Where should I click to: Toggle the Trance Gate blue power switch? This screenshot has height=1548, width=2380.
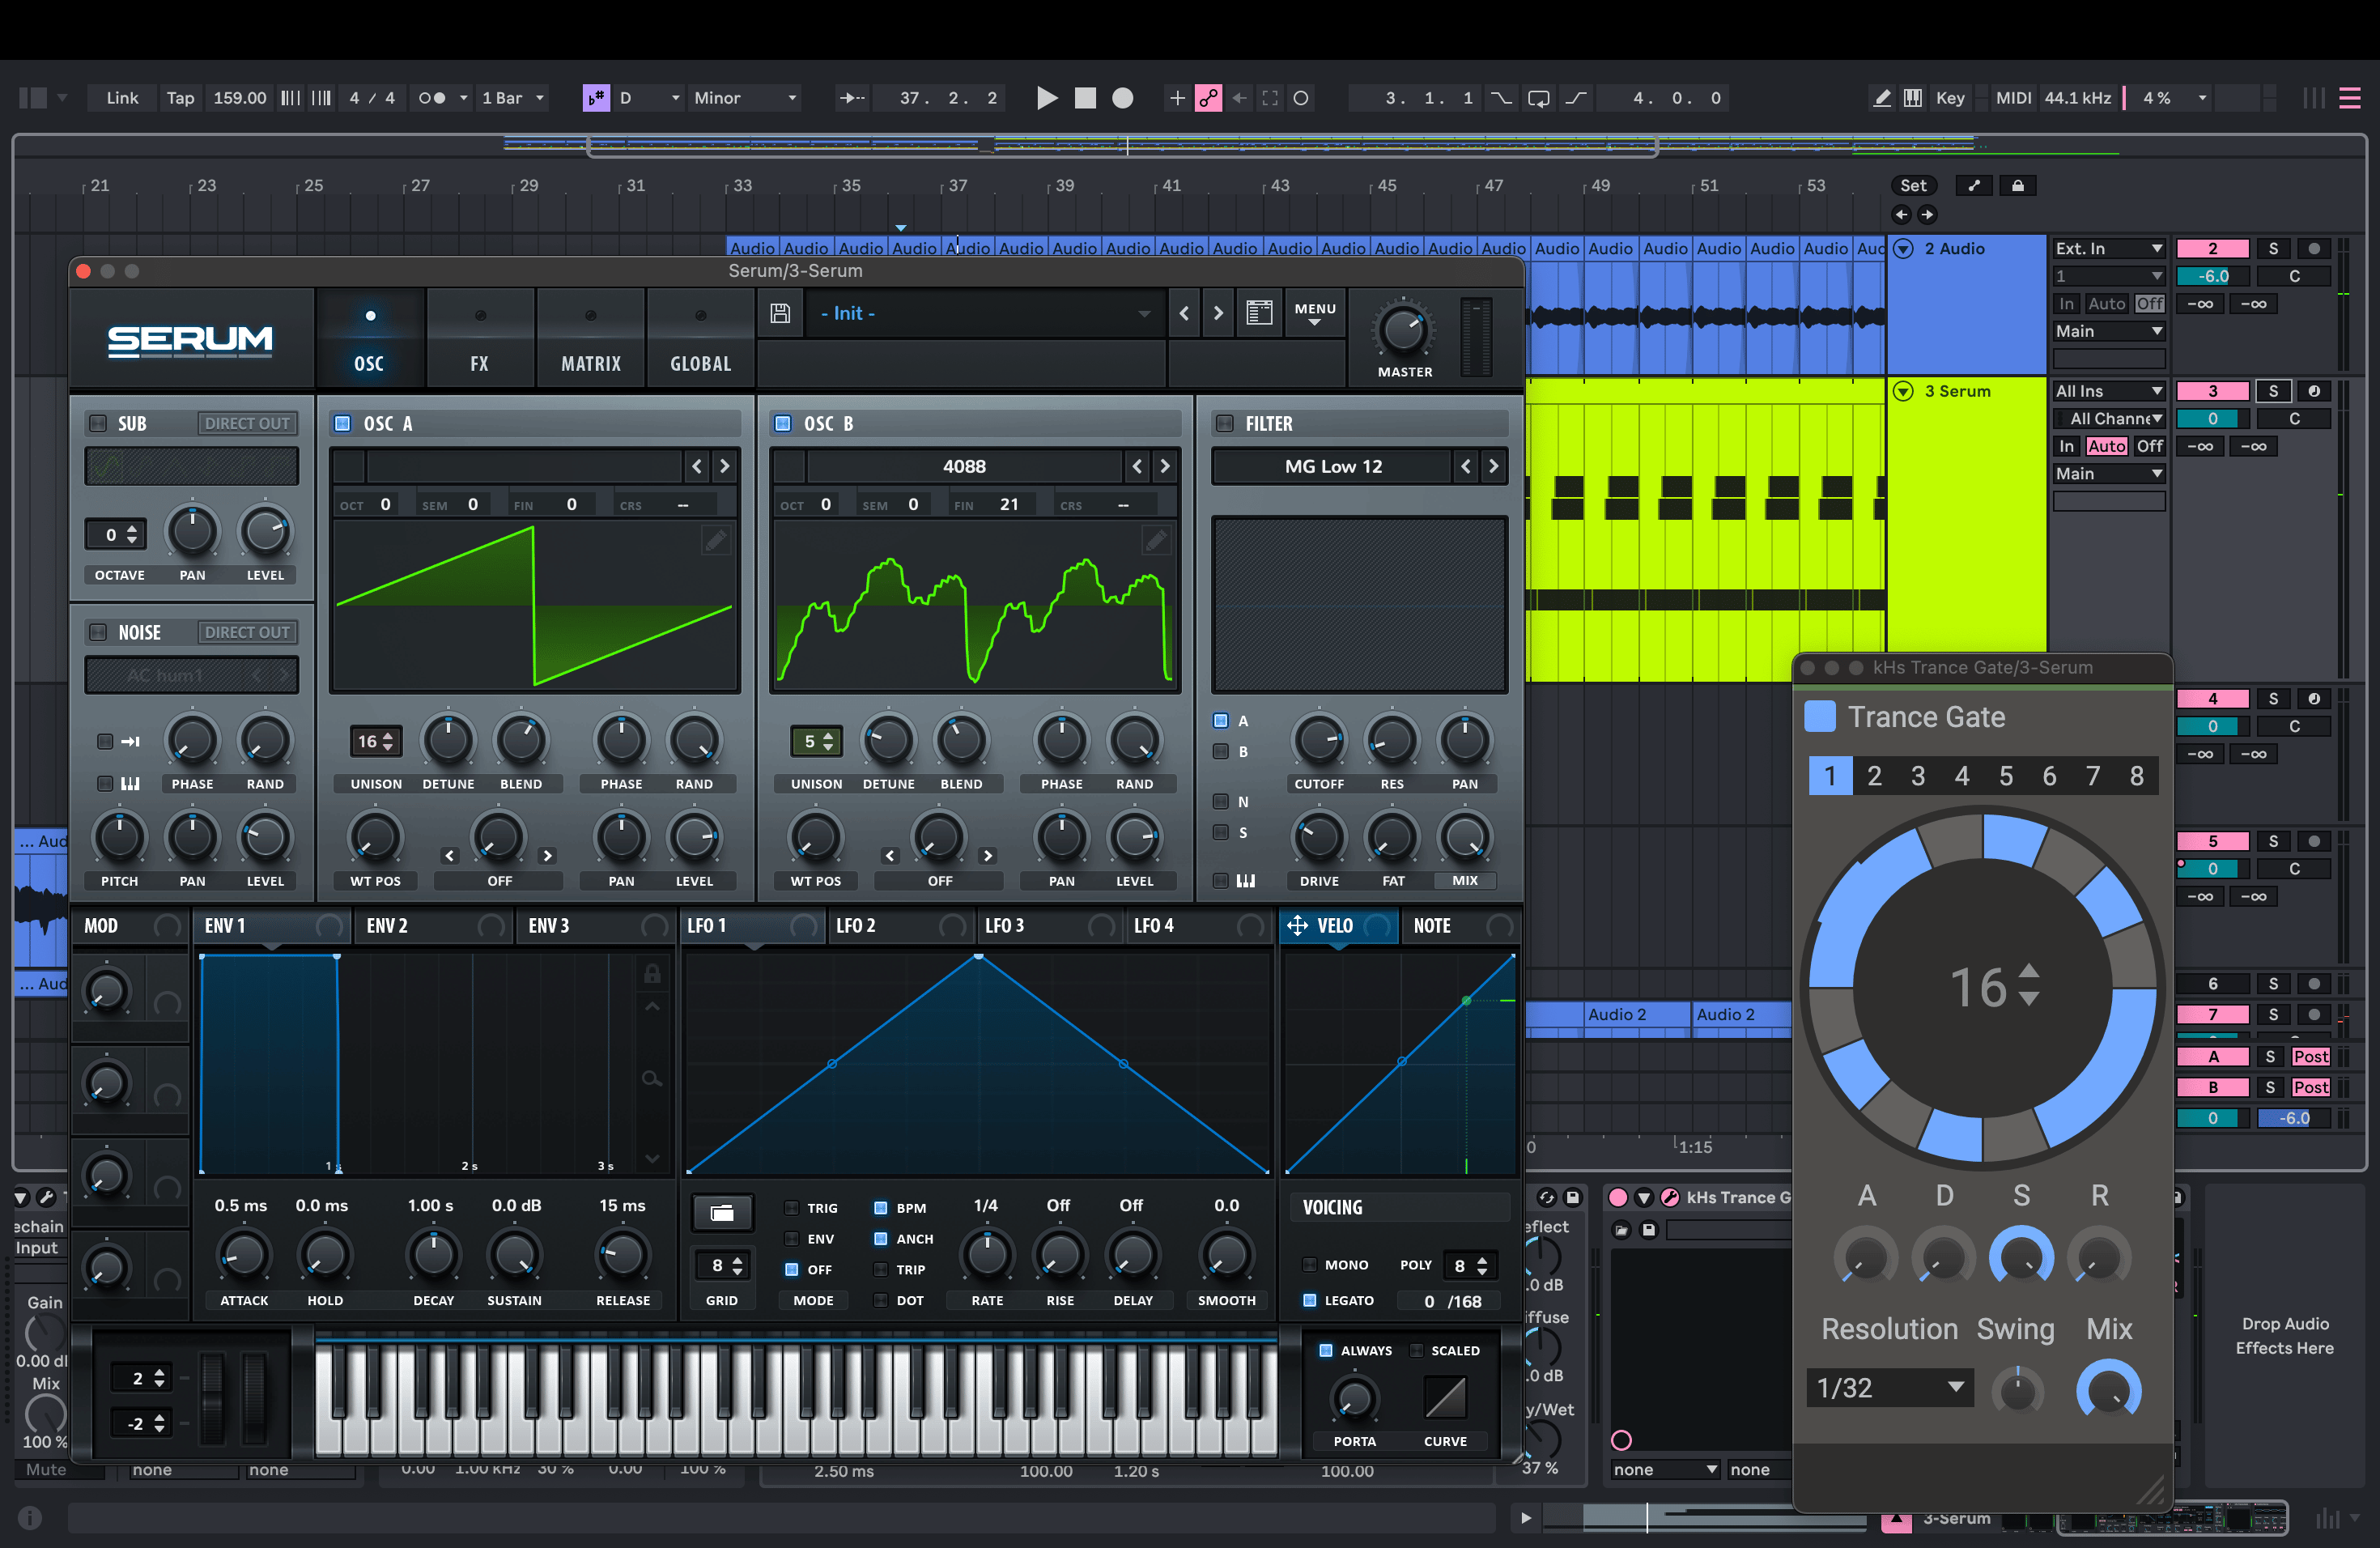(x=1820, y=716)
